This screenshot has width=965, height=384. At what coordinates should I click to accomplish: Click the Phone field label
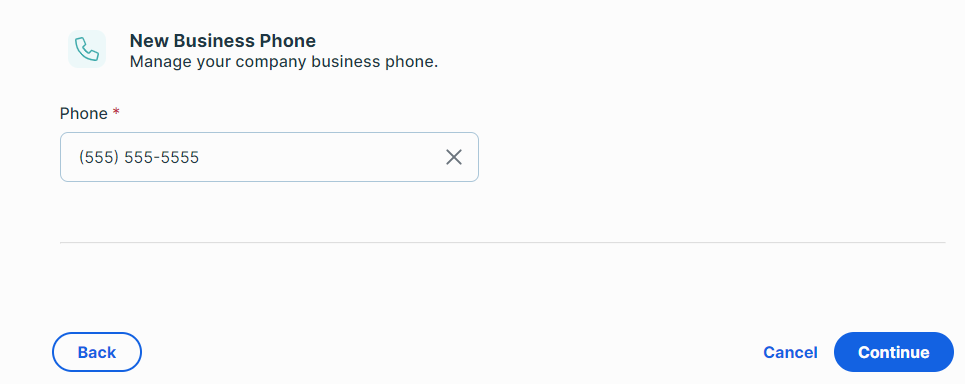point(84,114)
